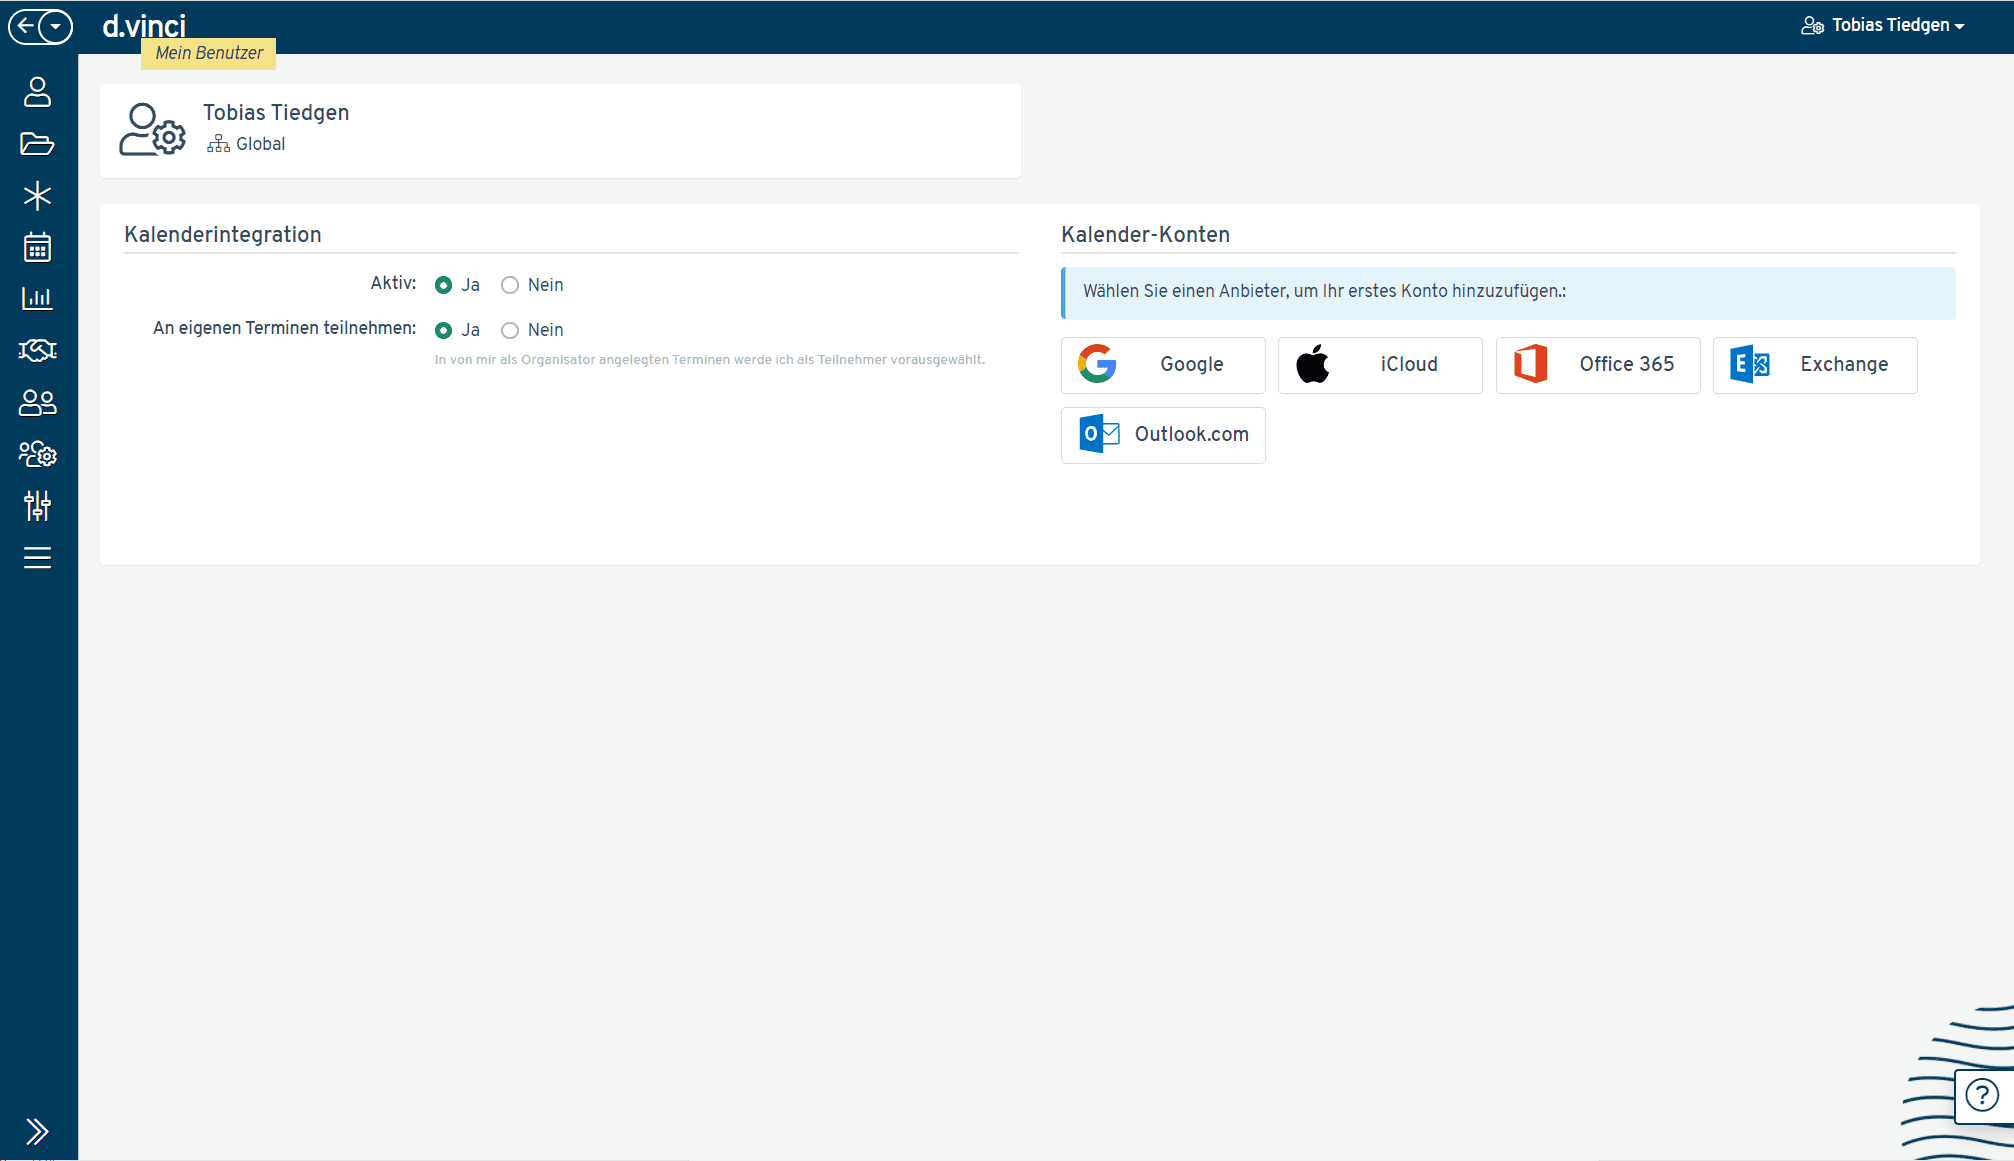Open the hamburger list sidebar icon
Image resolution: width=2014 pixels, height=1161 pixels.
point(37,558)
